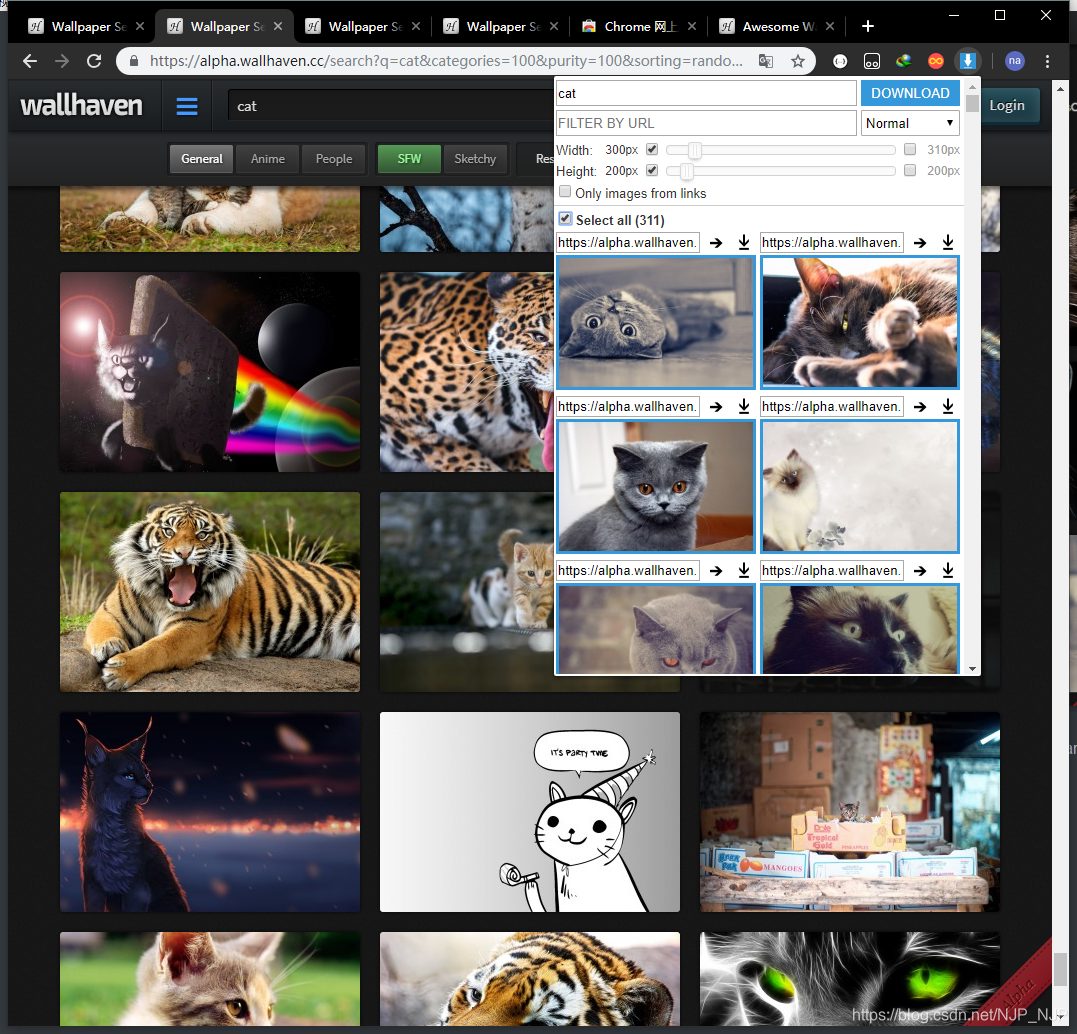The width and height of the screenshot is (1077, 1034).
Task: Enable the maximum height checkbox
Action: tap(910, 170)
